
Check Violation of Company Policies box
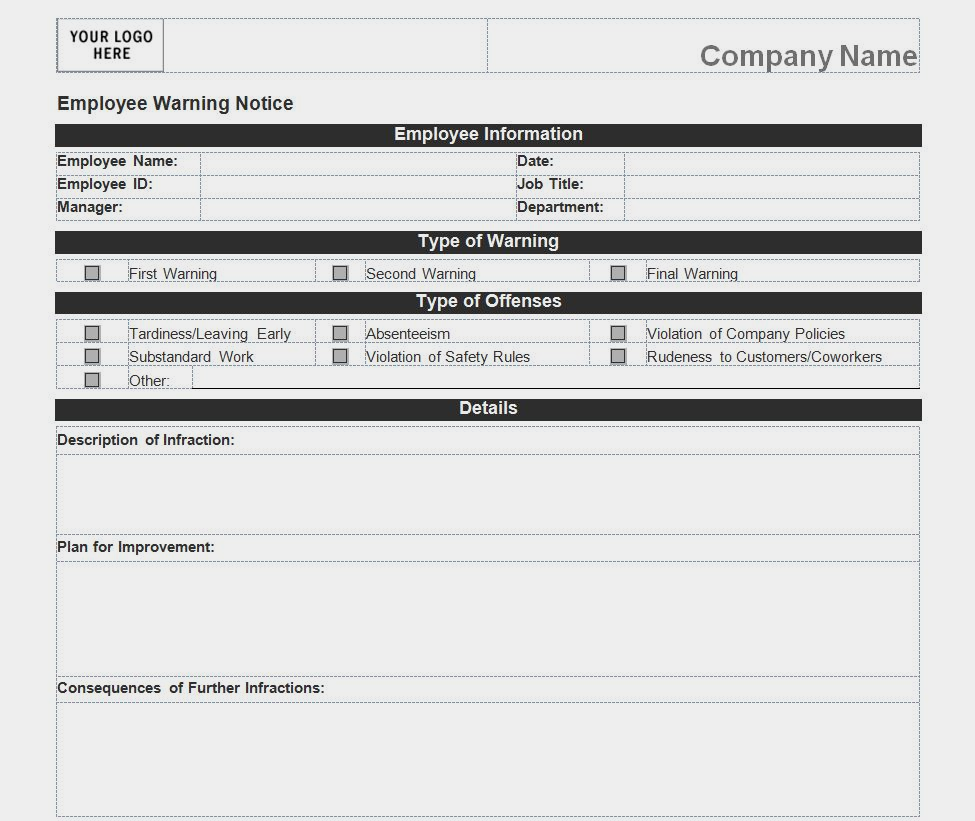(x=618, y=333)
